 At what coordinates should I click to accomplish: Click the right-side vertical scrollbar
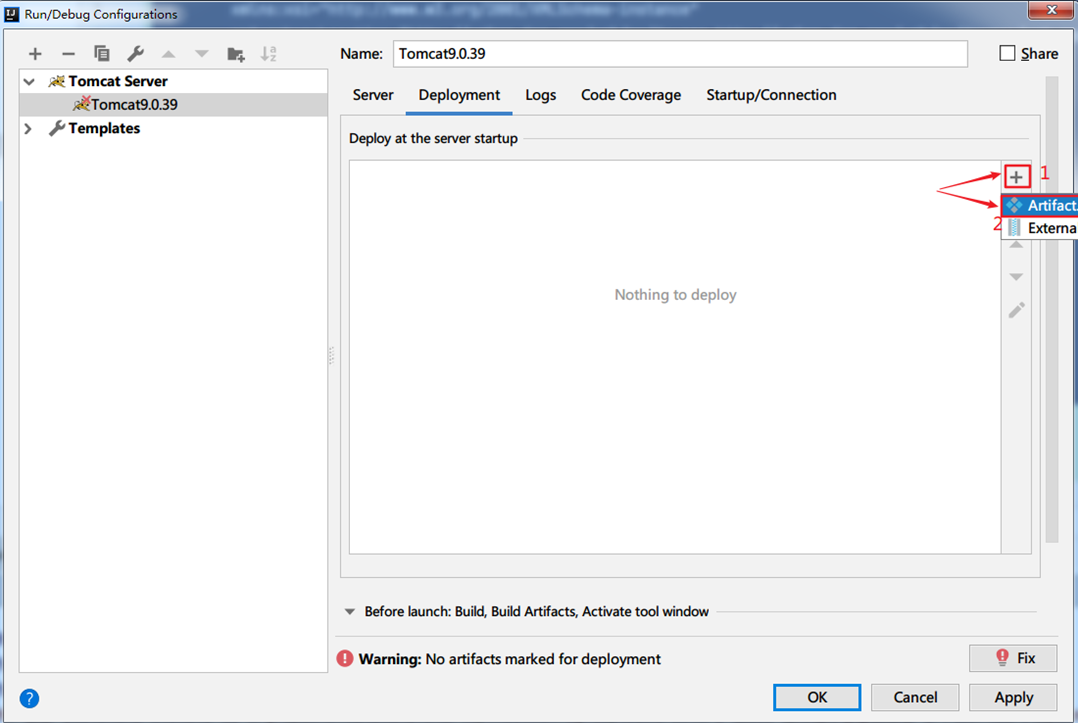(x=1051, y=309)
